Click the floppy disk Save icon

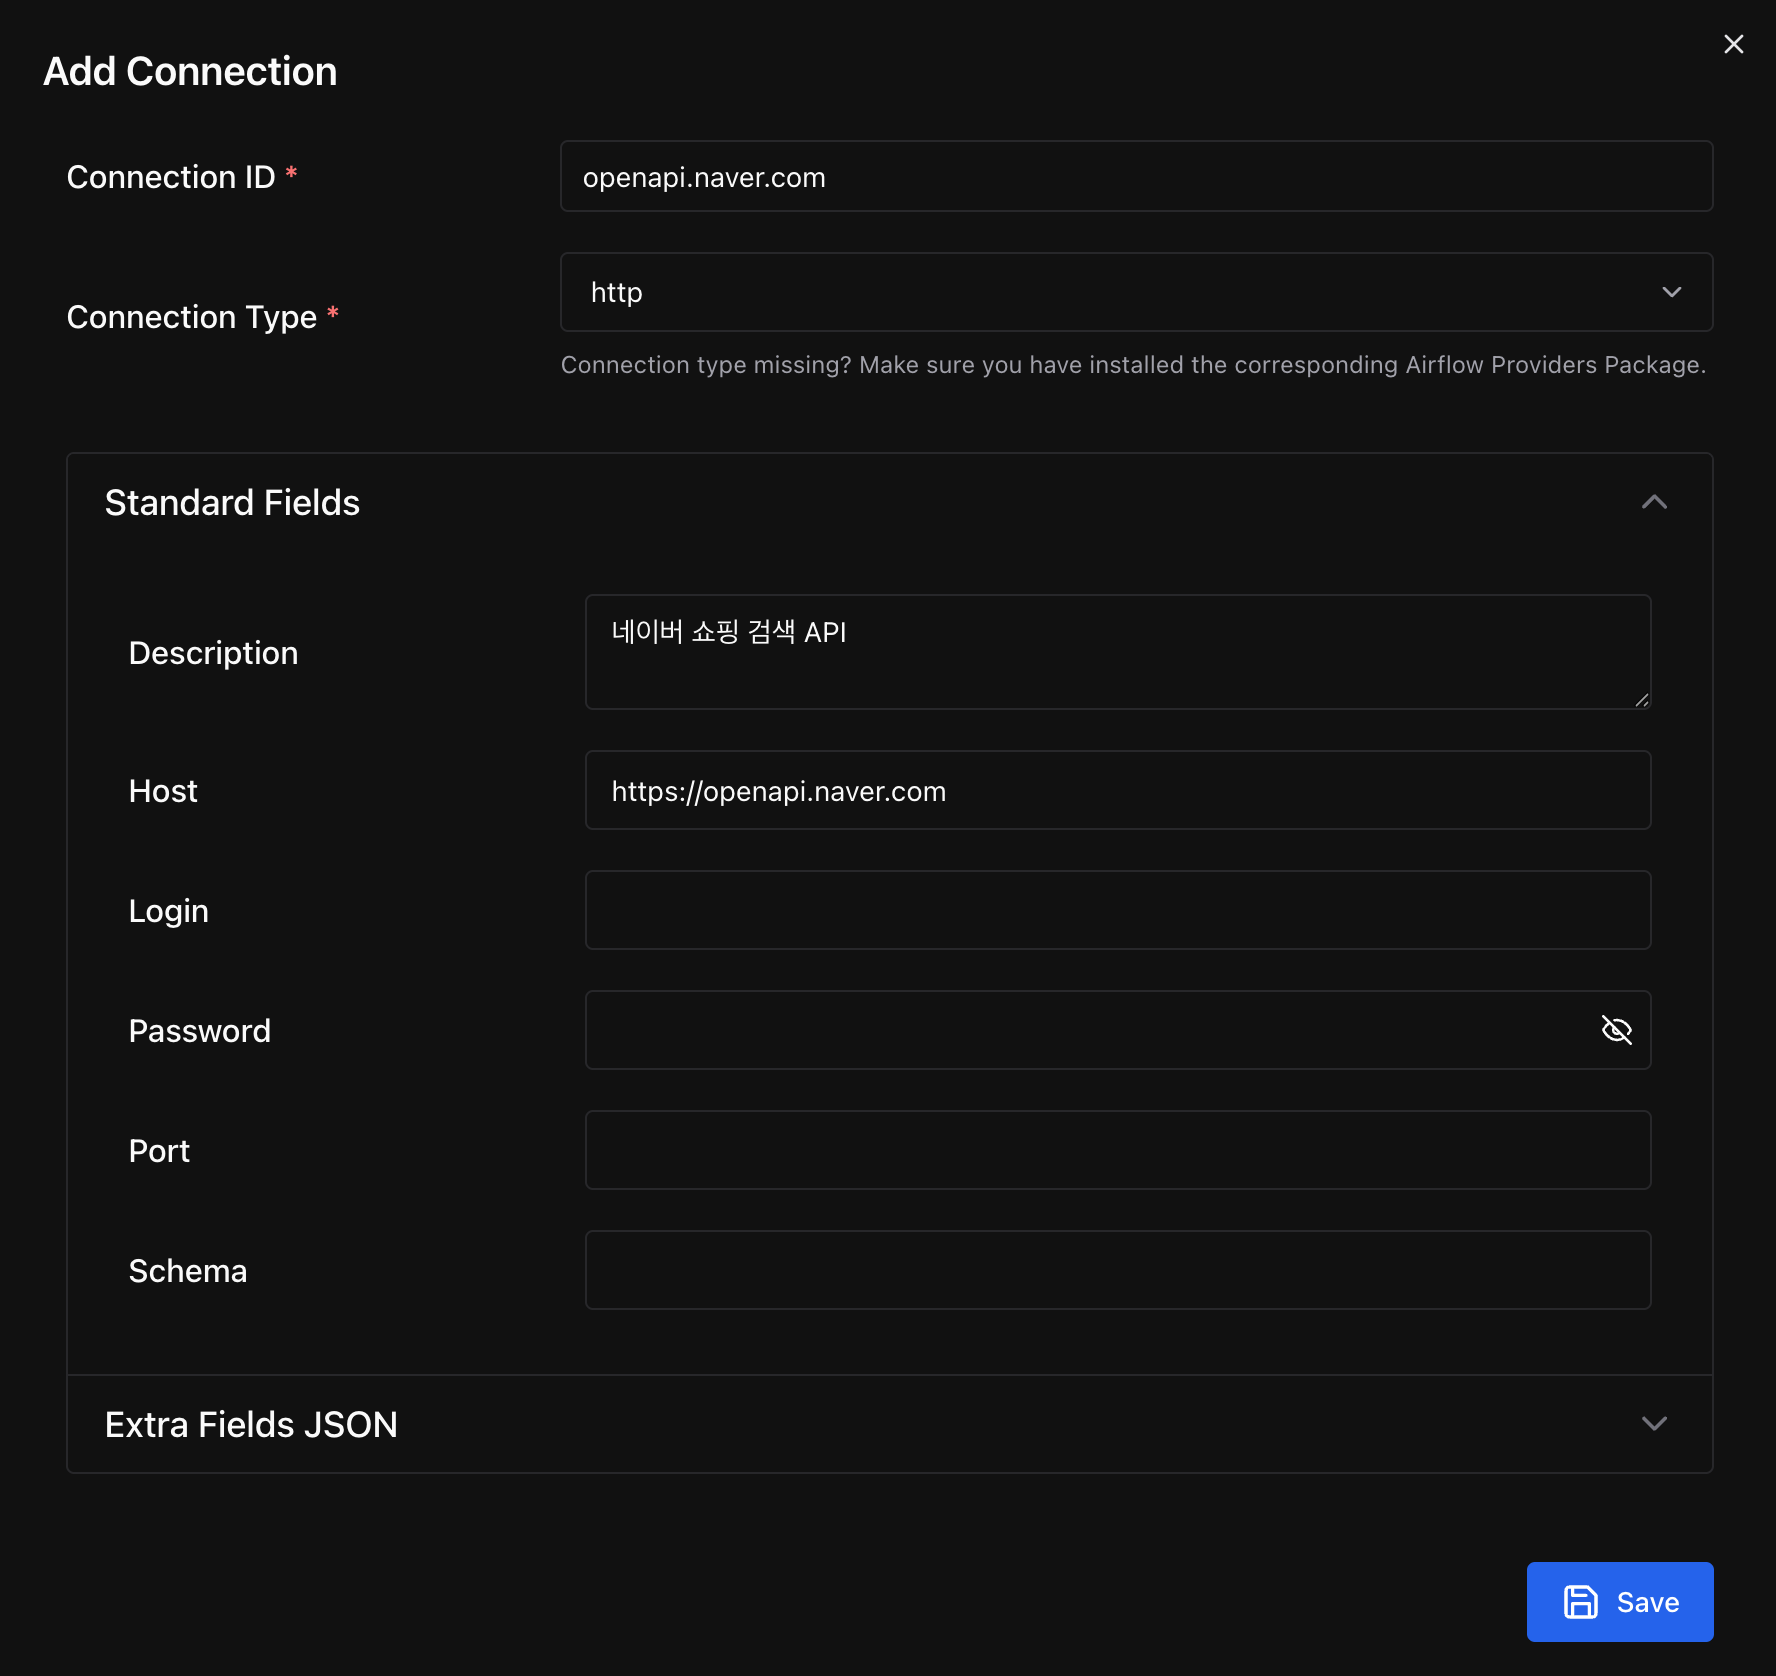tap(1580, 1602)
